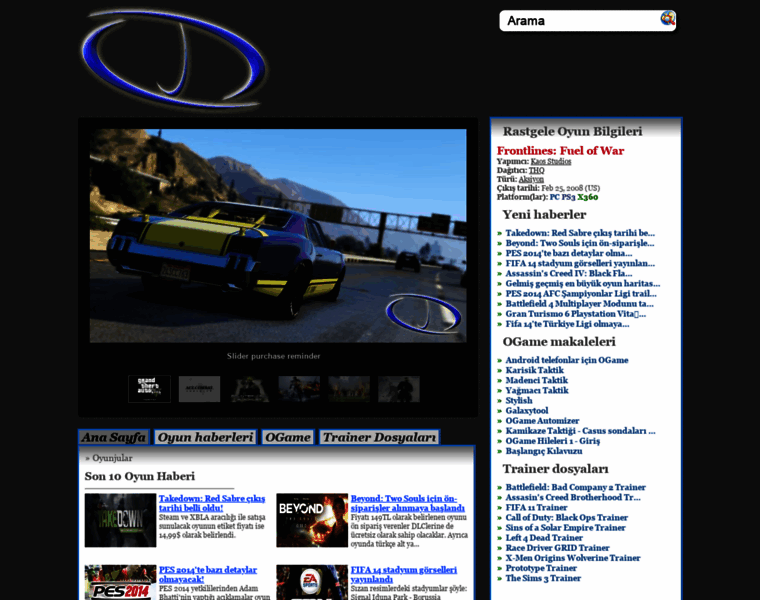Viewport: 760px width, 600px height.
Task: Click the main car slider image
Action: (x=278, y=236)
